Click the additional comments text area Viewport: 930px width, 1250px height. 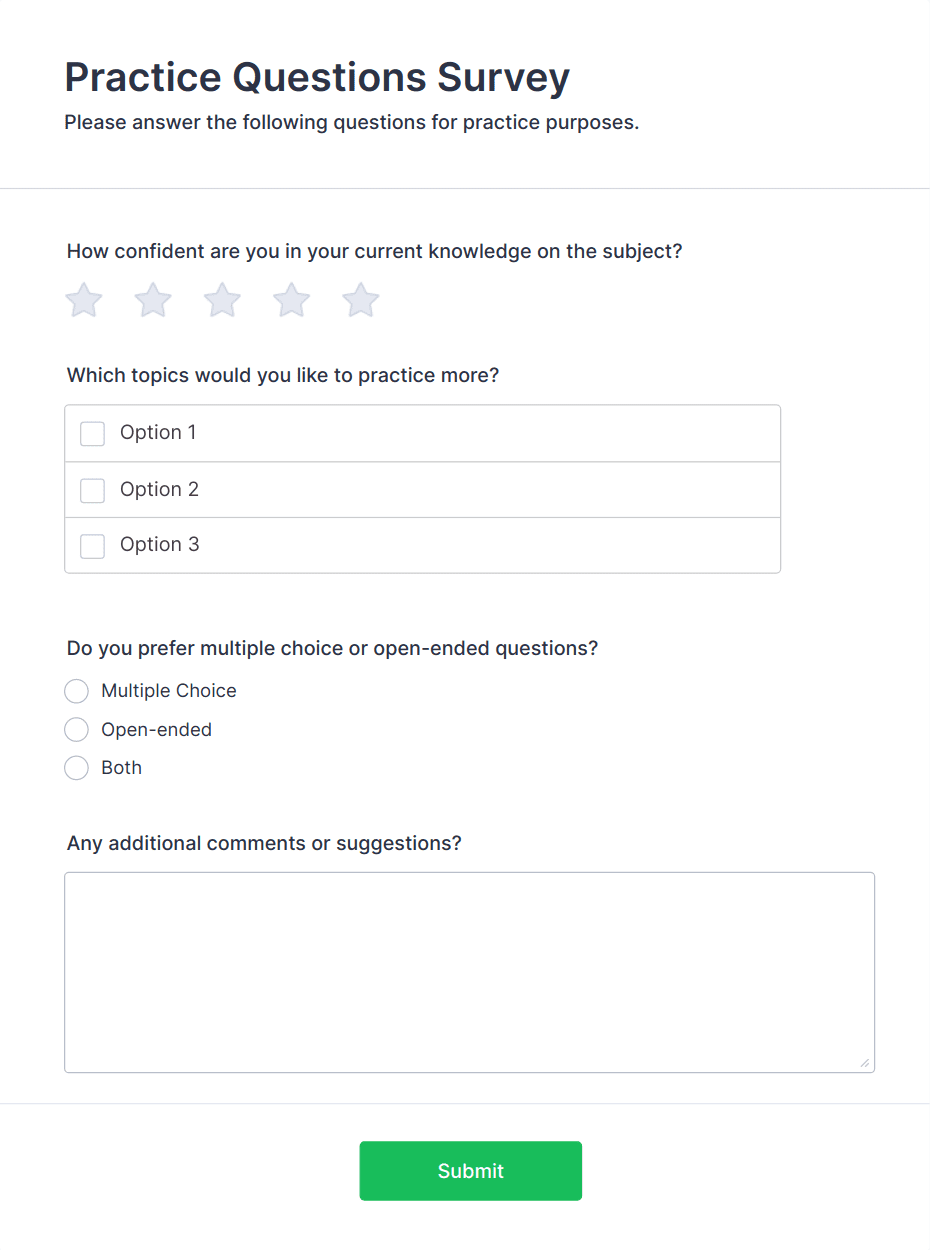470,970
